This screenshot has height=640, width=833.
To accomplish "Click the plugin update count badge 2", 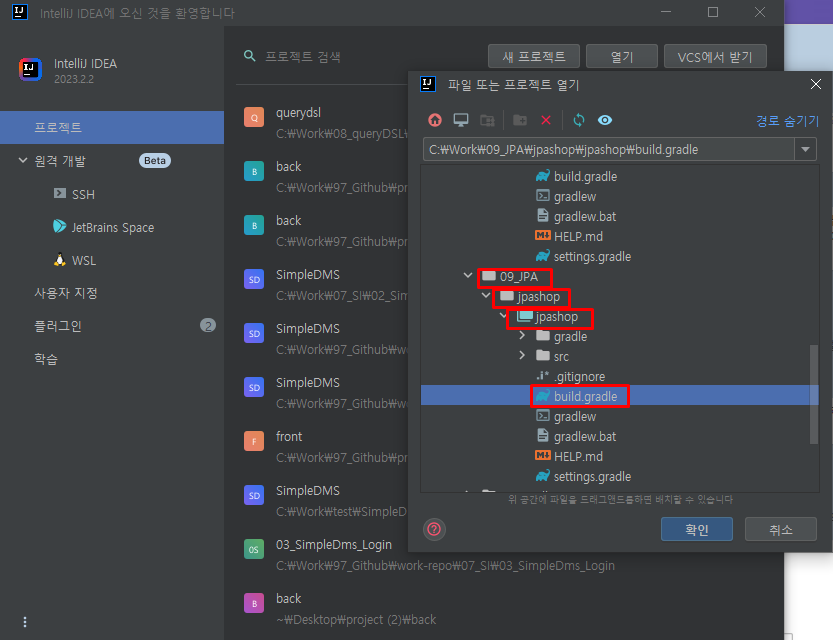I will [x=208, y=326].
